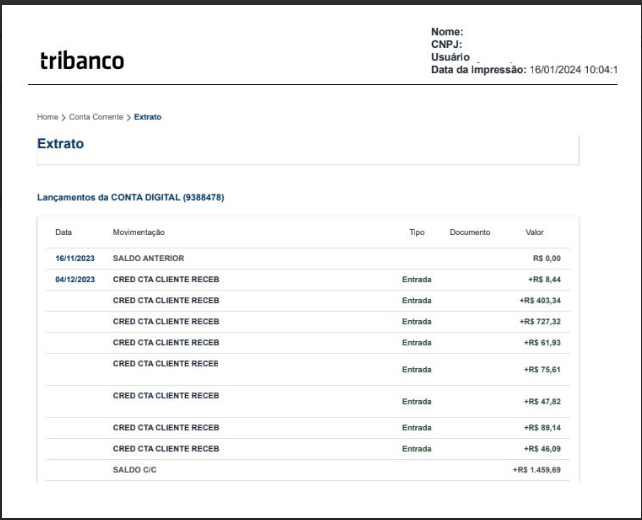This screenshot has height=520, width=642.
Task: Select the 16/11/2023 date entry
Action: 75,258
